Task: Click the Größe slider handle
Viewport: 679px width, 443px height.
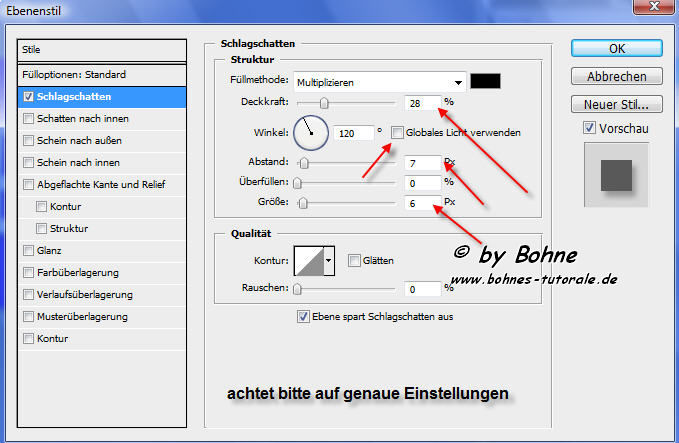Action: click(x=303, y=203)
